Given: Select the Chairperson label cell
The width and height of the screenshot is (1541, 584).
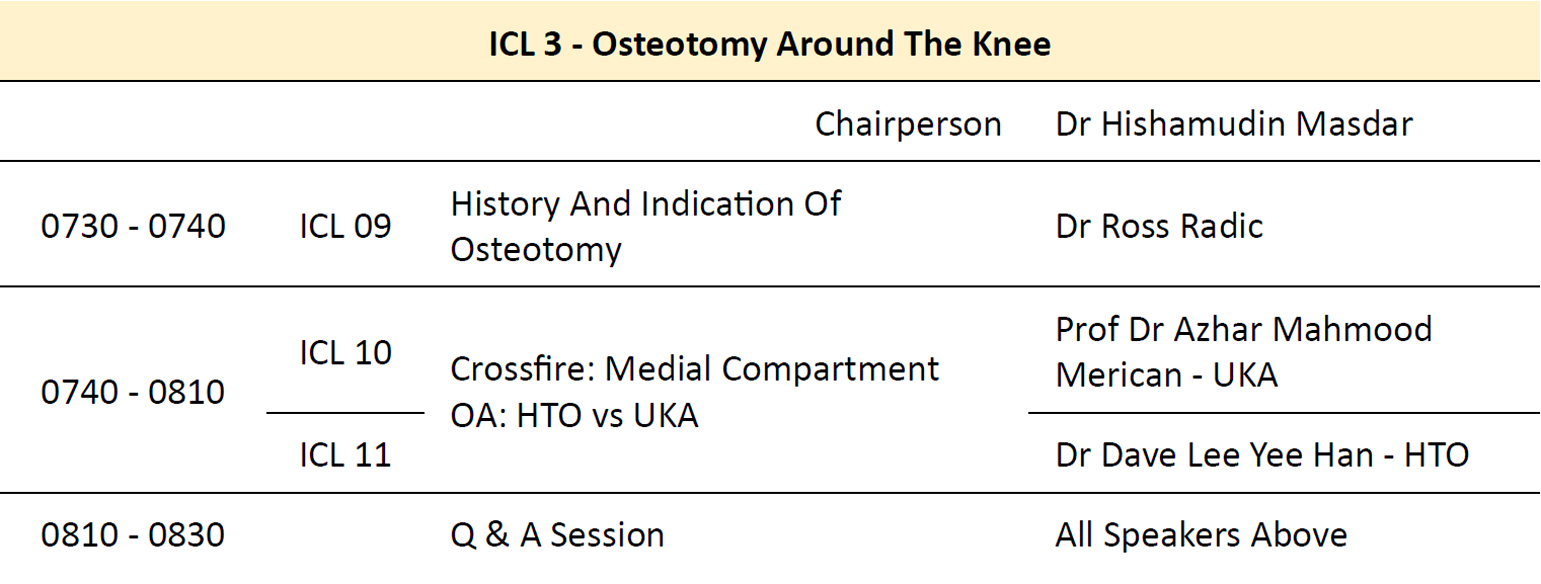Looking at the screenshot, I should click(908, 124).
